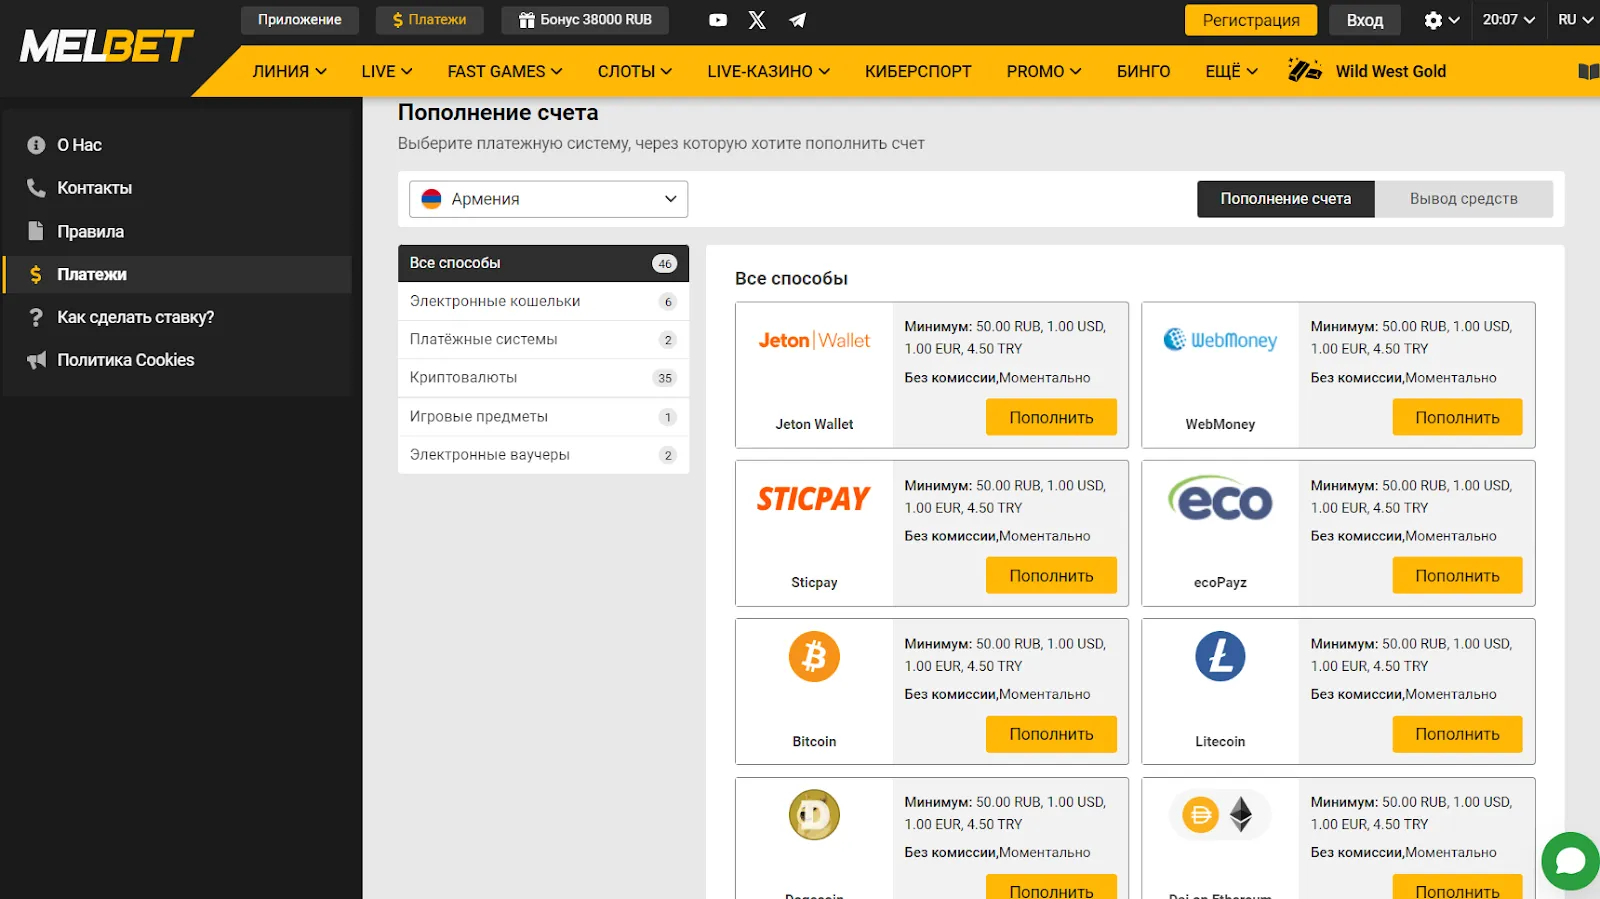Open the Telegram channel icon
Screen dimensions: 1600x899
pos(797,20)
